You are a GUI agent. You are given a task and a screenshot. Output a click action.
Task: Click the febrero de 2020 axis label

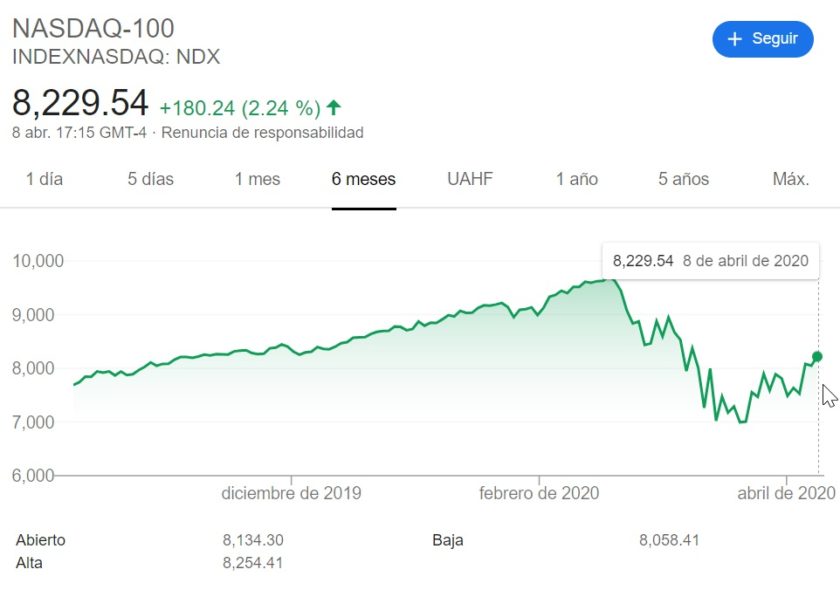(x=539, y=493)
